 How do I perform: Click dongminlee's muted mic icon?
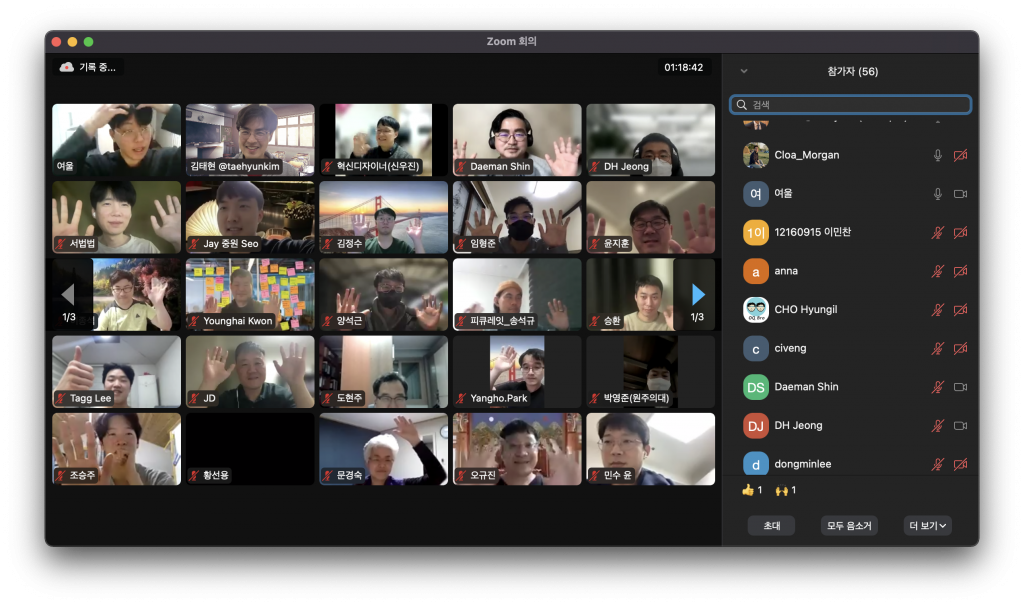click(x=938, y=464)
